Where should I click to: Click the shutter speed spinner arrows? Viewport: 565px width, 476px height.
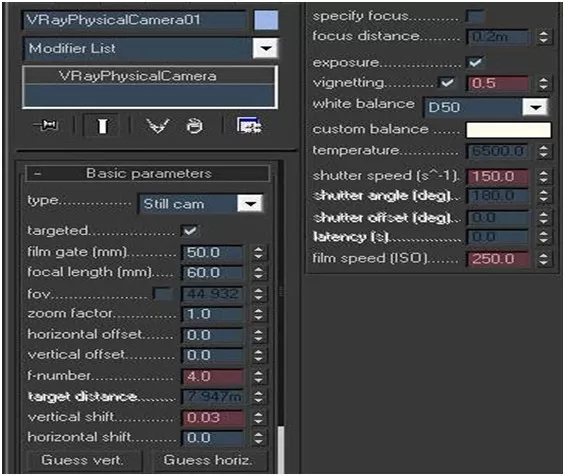click(x=543, y=177)
